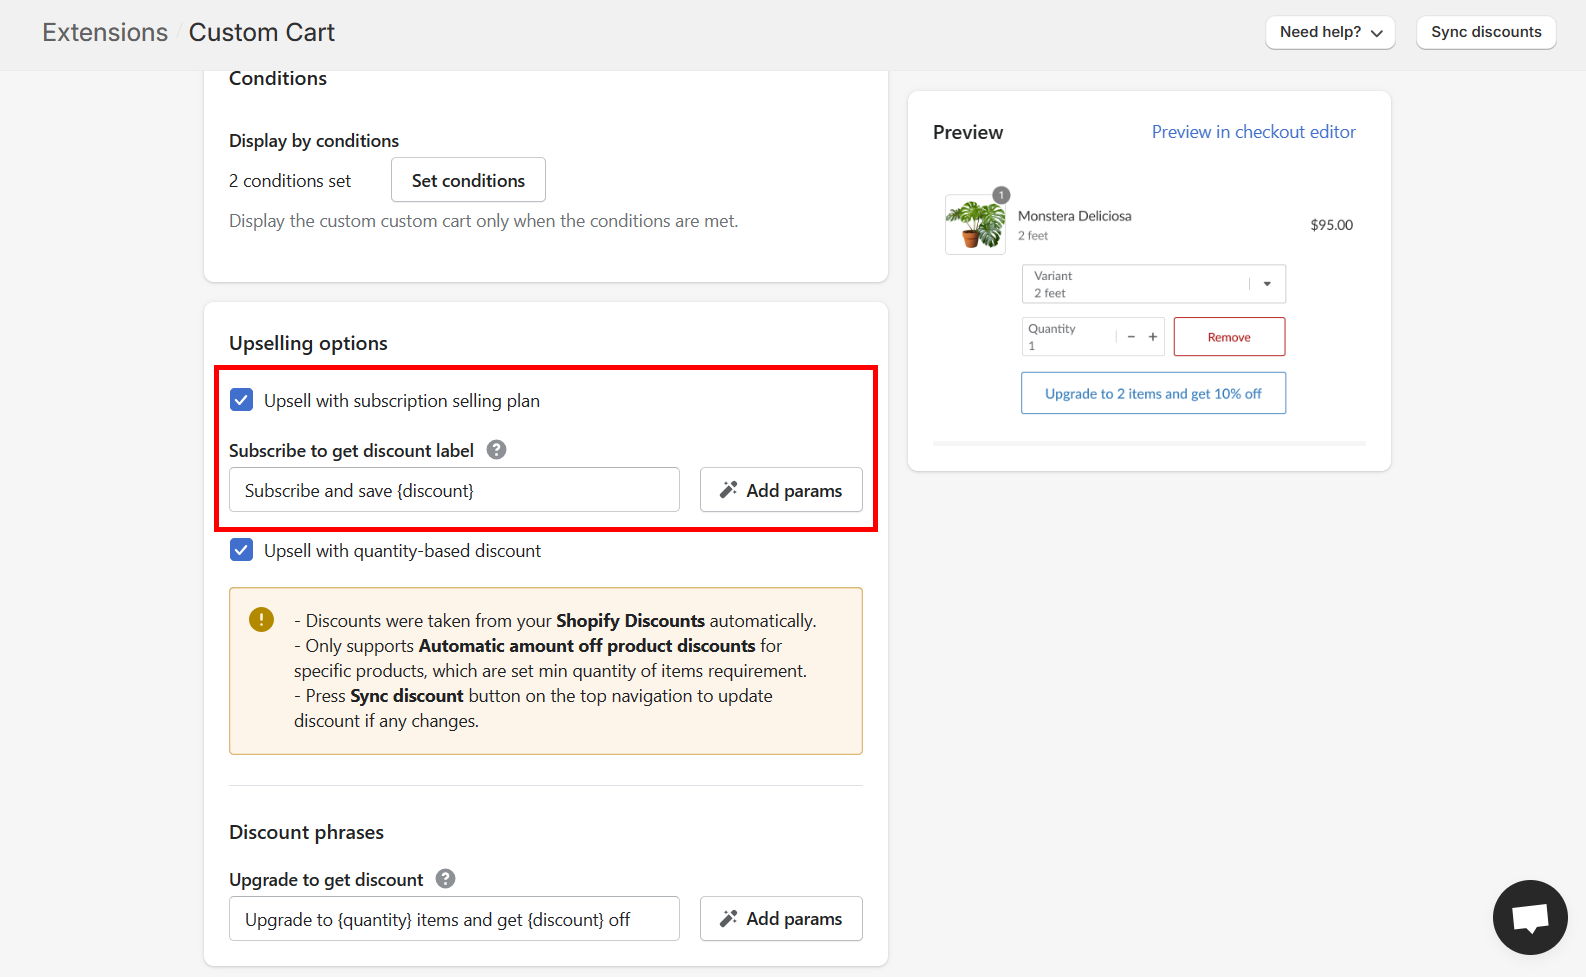
Task: Open Preview in checkout editor link
Action: 1253,132
